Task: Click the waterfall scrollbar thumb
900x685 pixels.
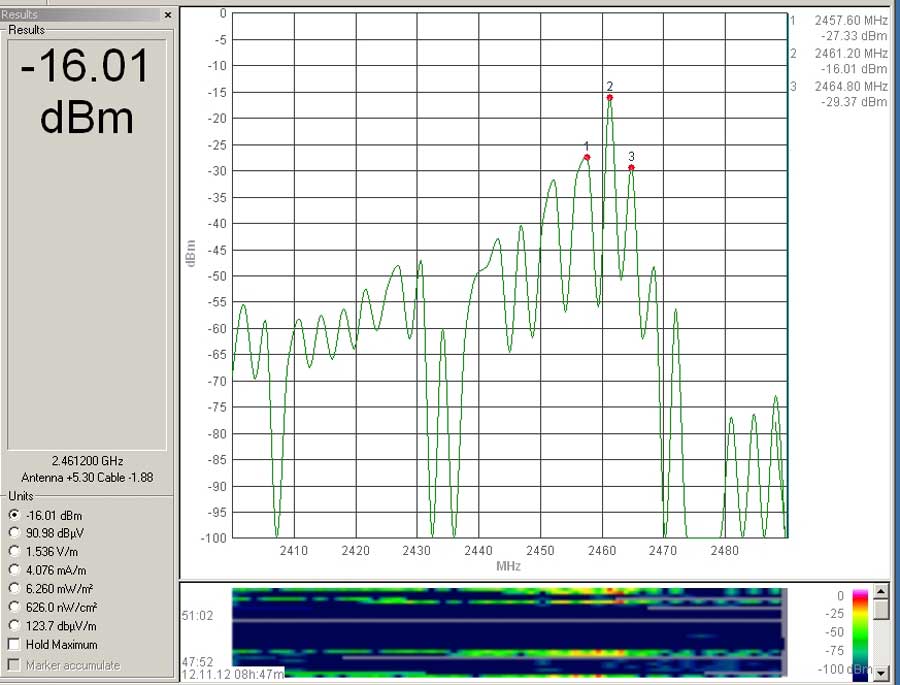Action: (x=880, y=608)
